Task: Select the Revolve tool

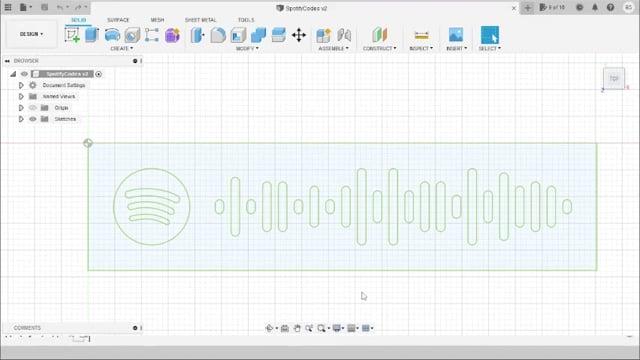Action: (x=112, y=35)
